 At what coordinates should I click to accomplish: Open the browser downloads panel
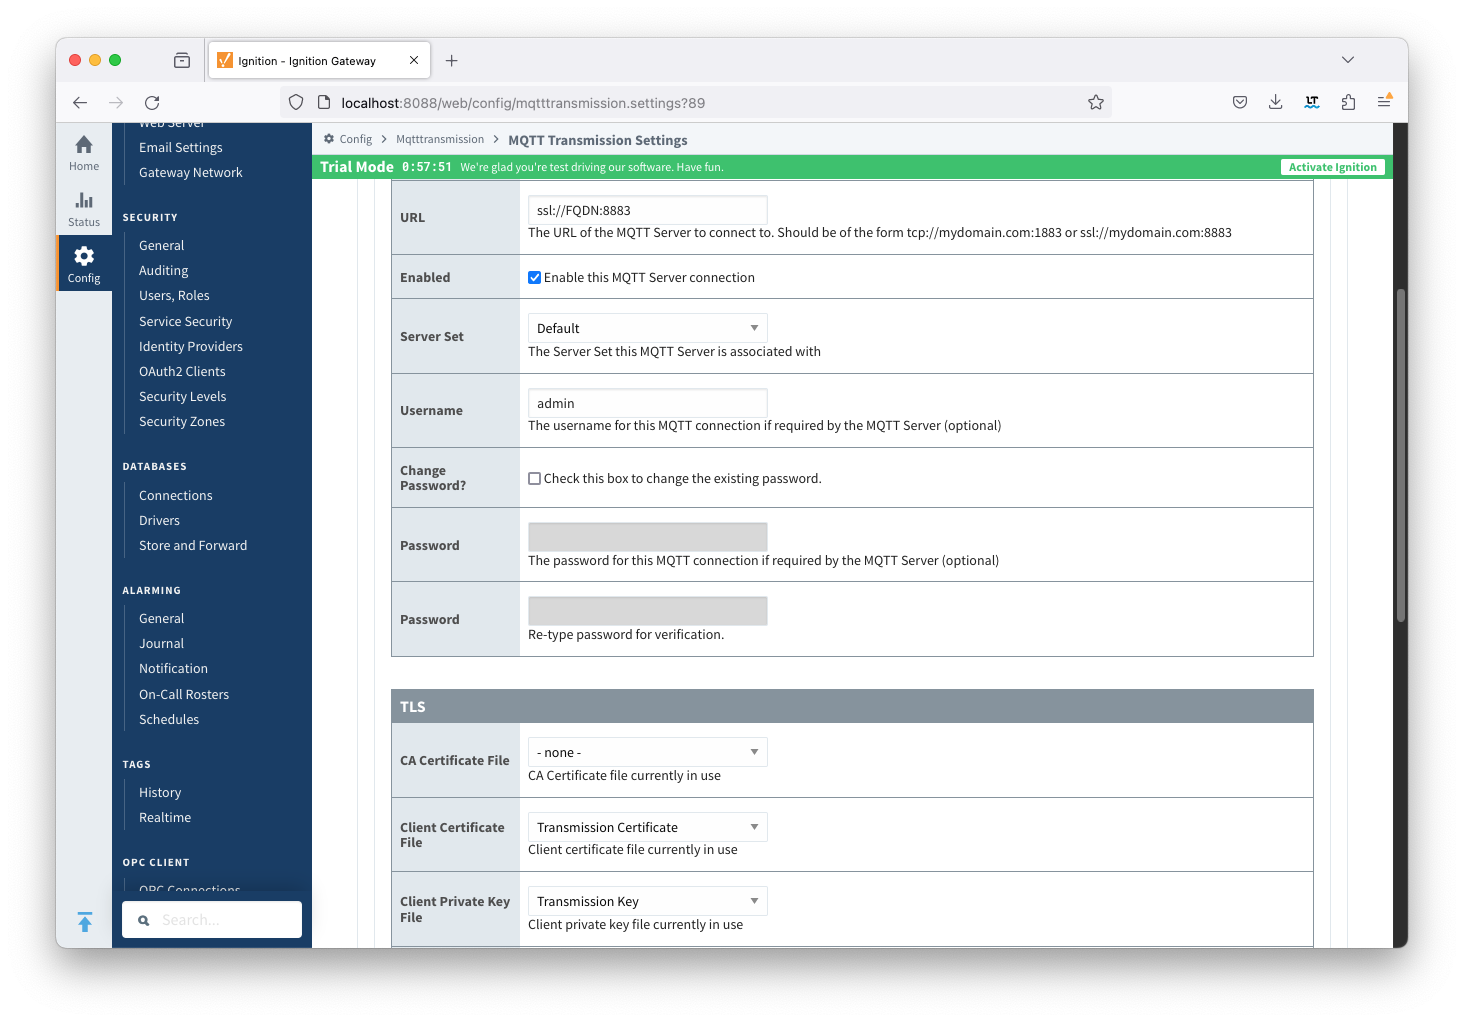pyautogui.click(x=1276, y=102)
